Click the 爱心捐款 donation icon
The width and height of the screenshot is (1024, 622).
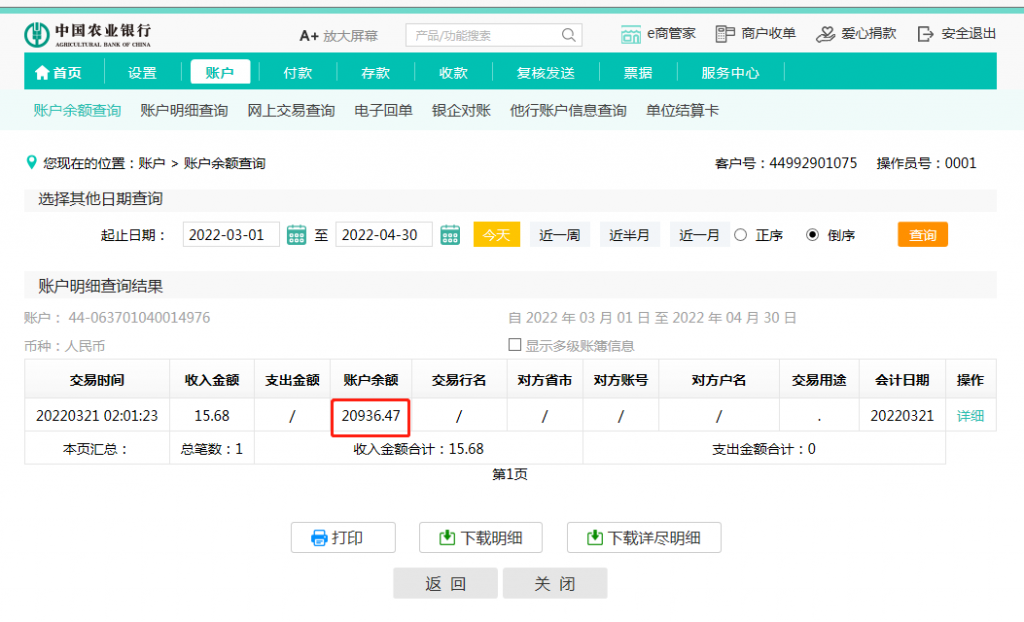[x=826, y=34]
